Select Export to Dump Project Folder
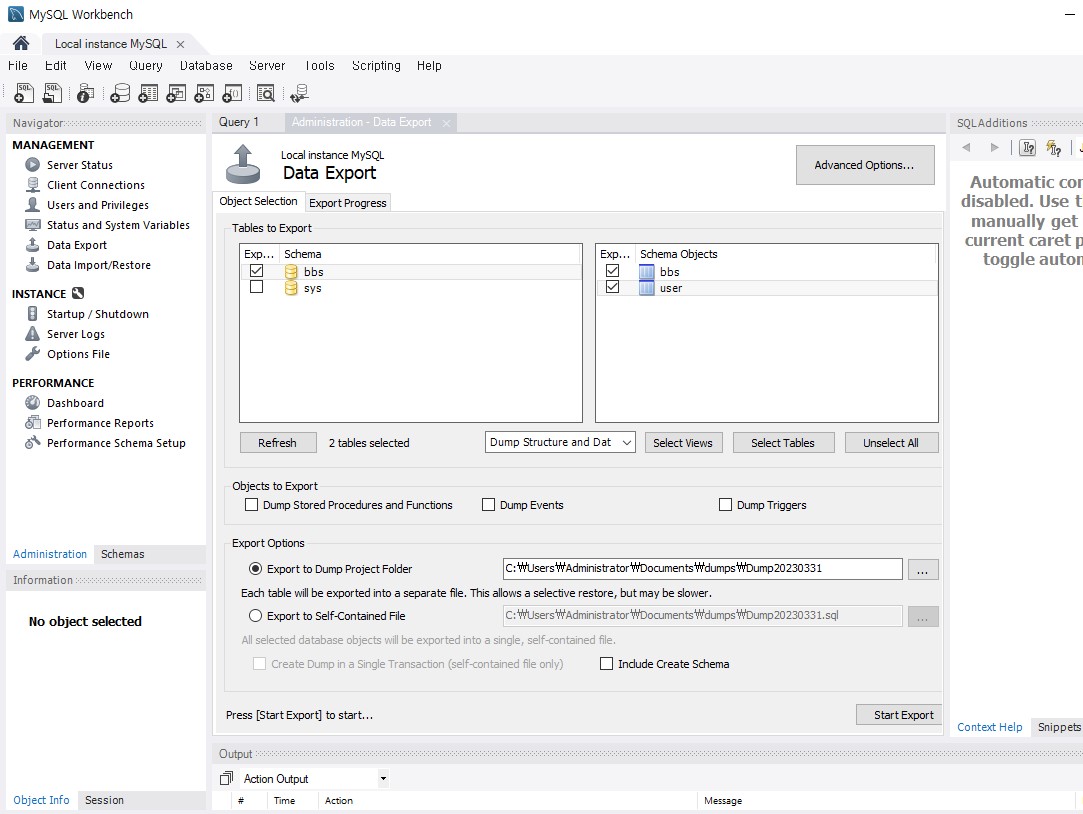 pyautogui.click(x=256, y=569)
